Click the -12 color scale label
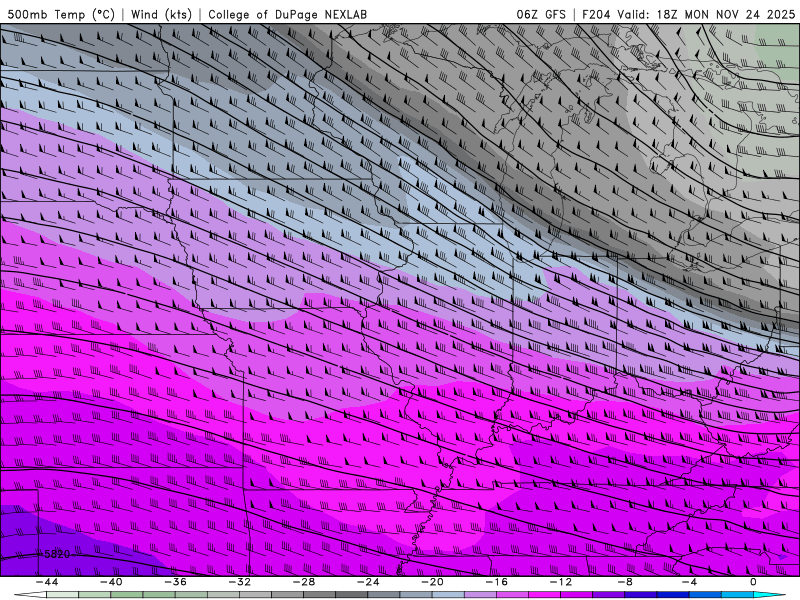800x600 pixels. point(561,582)
